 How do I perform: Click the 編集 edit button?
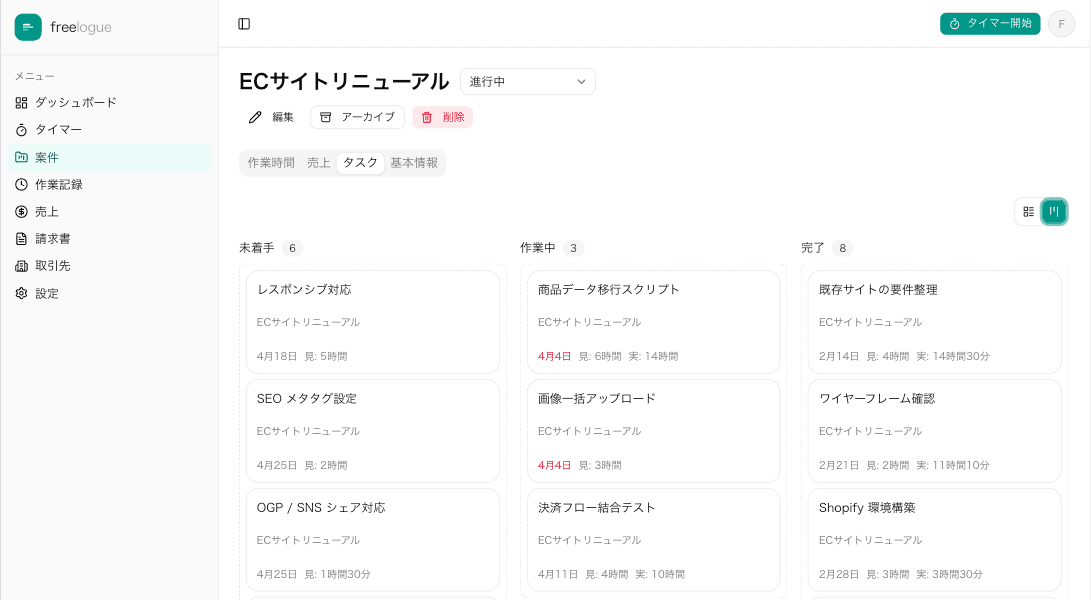pyautogui.click(x=270, y=117)
